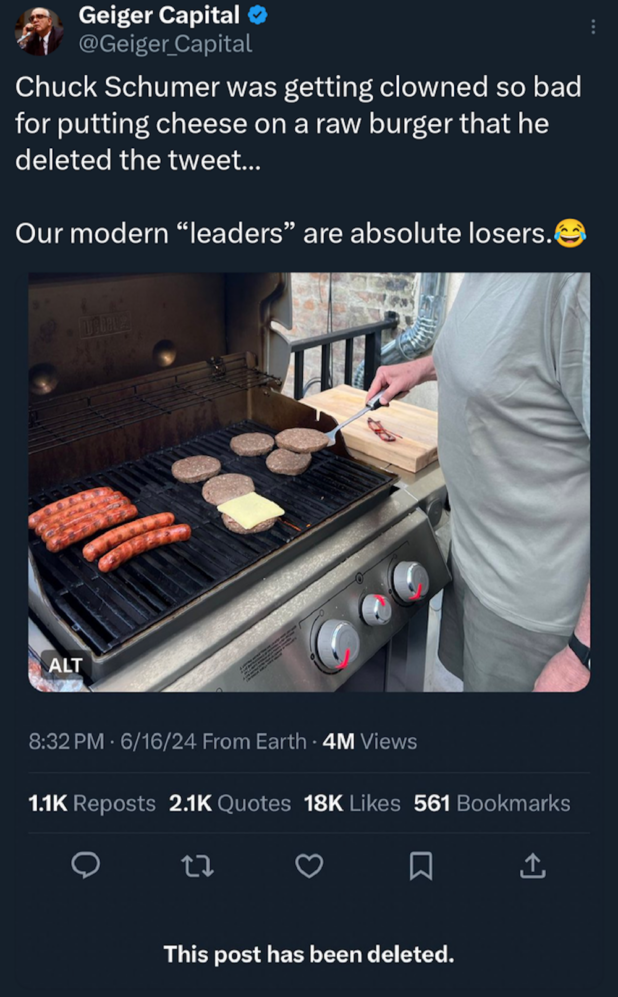Click the @Geiger_Capital handle
This screenshot has width=618, height=997.
pos(165,43)
